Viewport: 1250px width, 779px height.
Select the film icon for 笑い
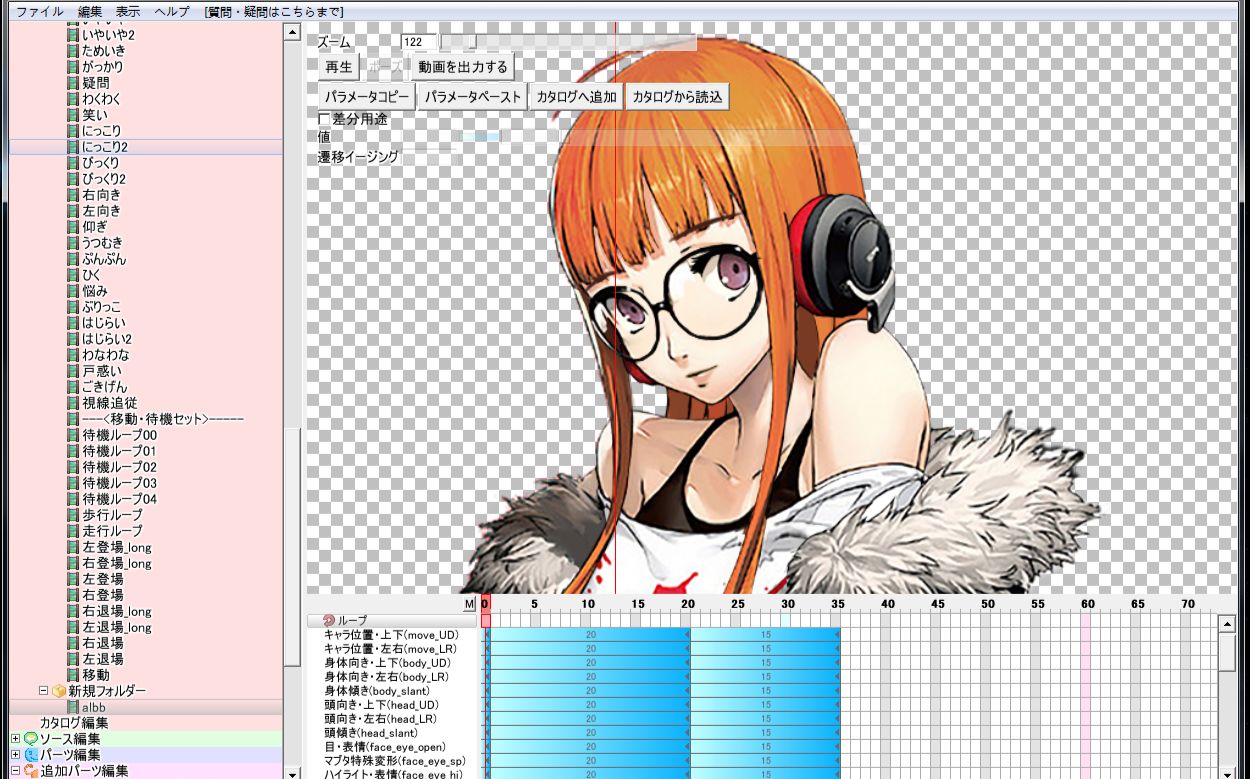pos(73,115)
